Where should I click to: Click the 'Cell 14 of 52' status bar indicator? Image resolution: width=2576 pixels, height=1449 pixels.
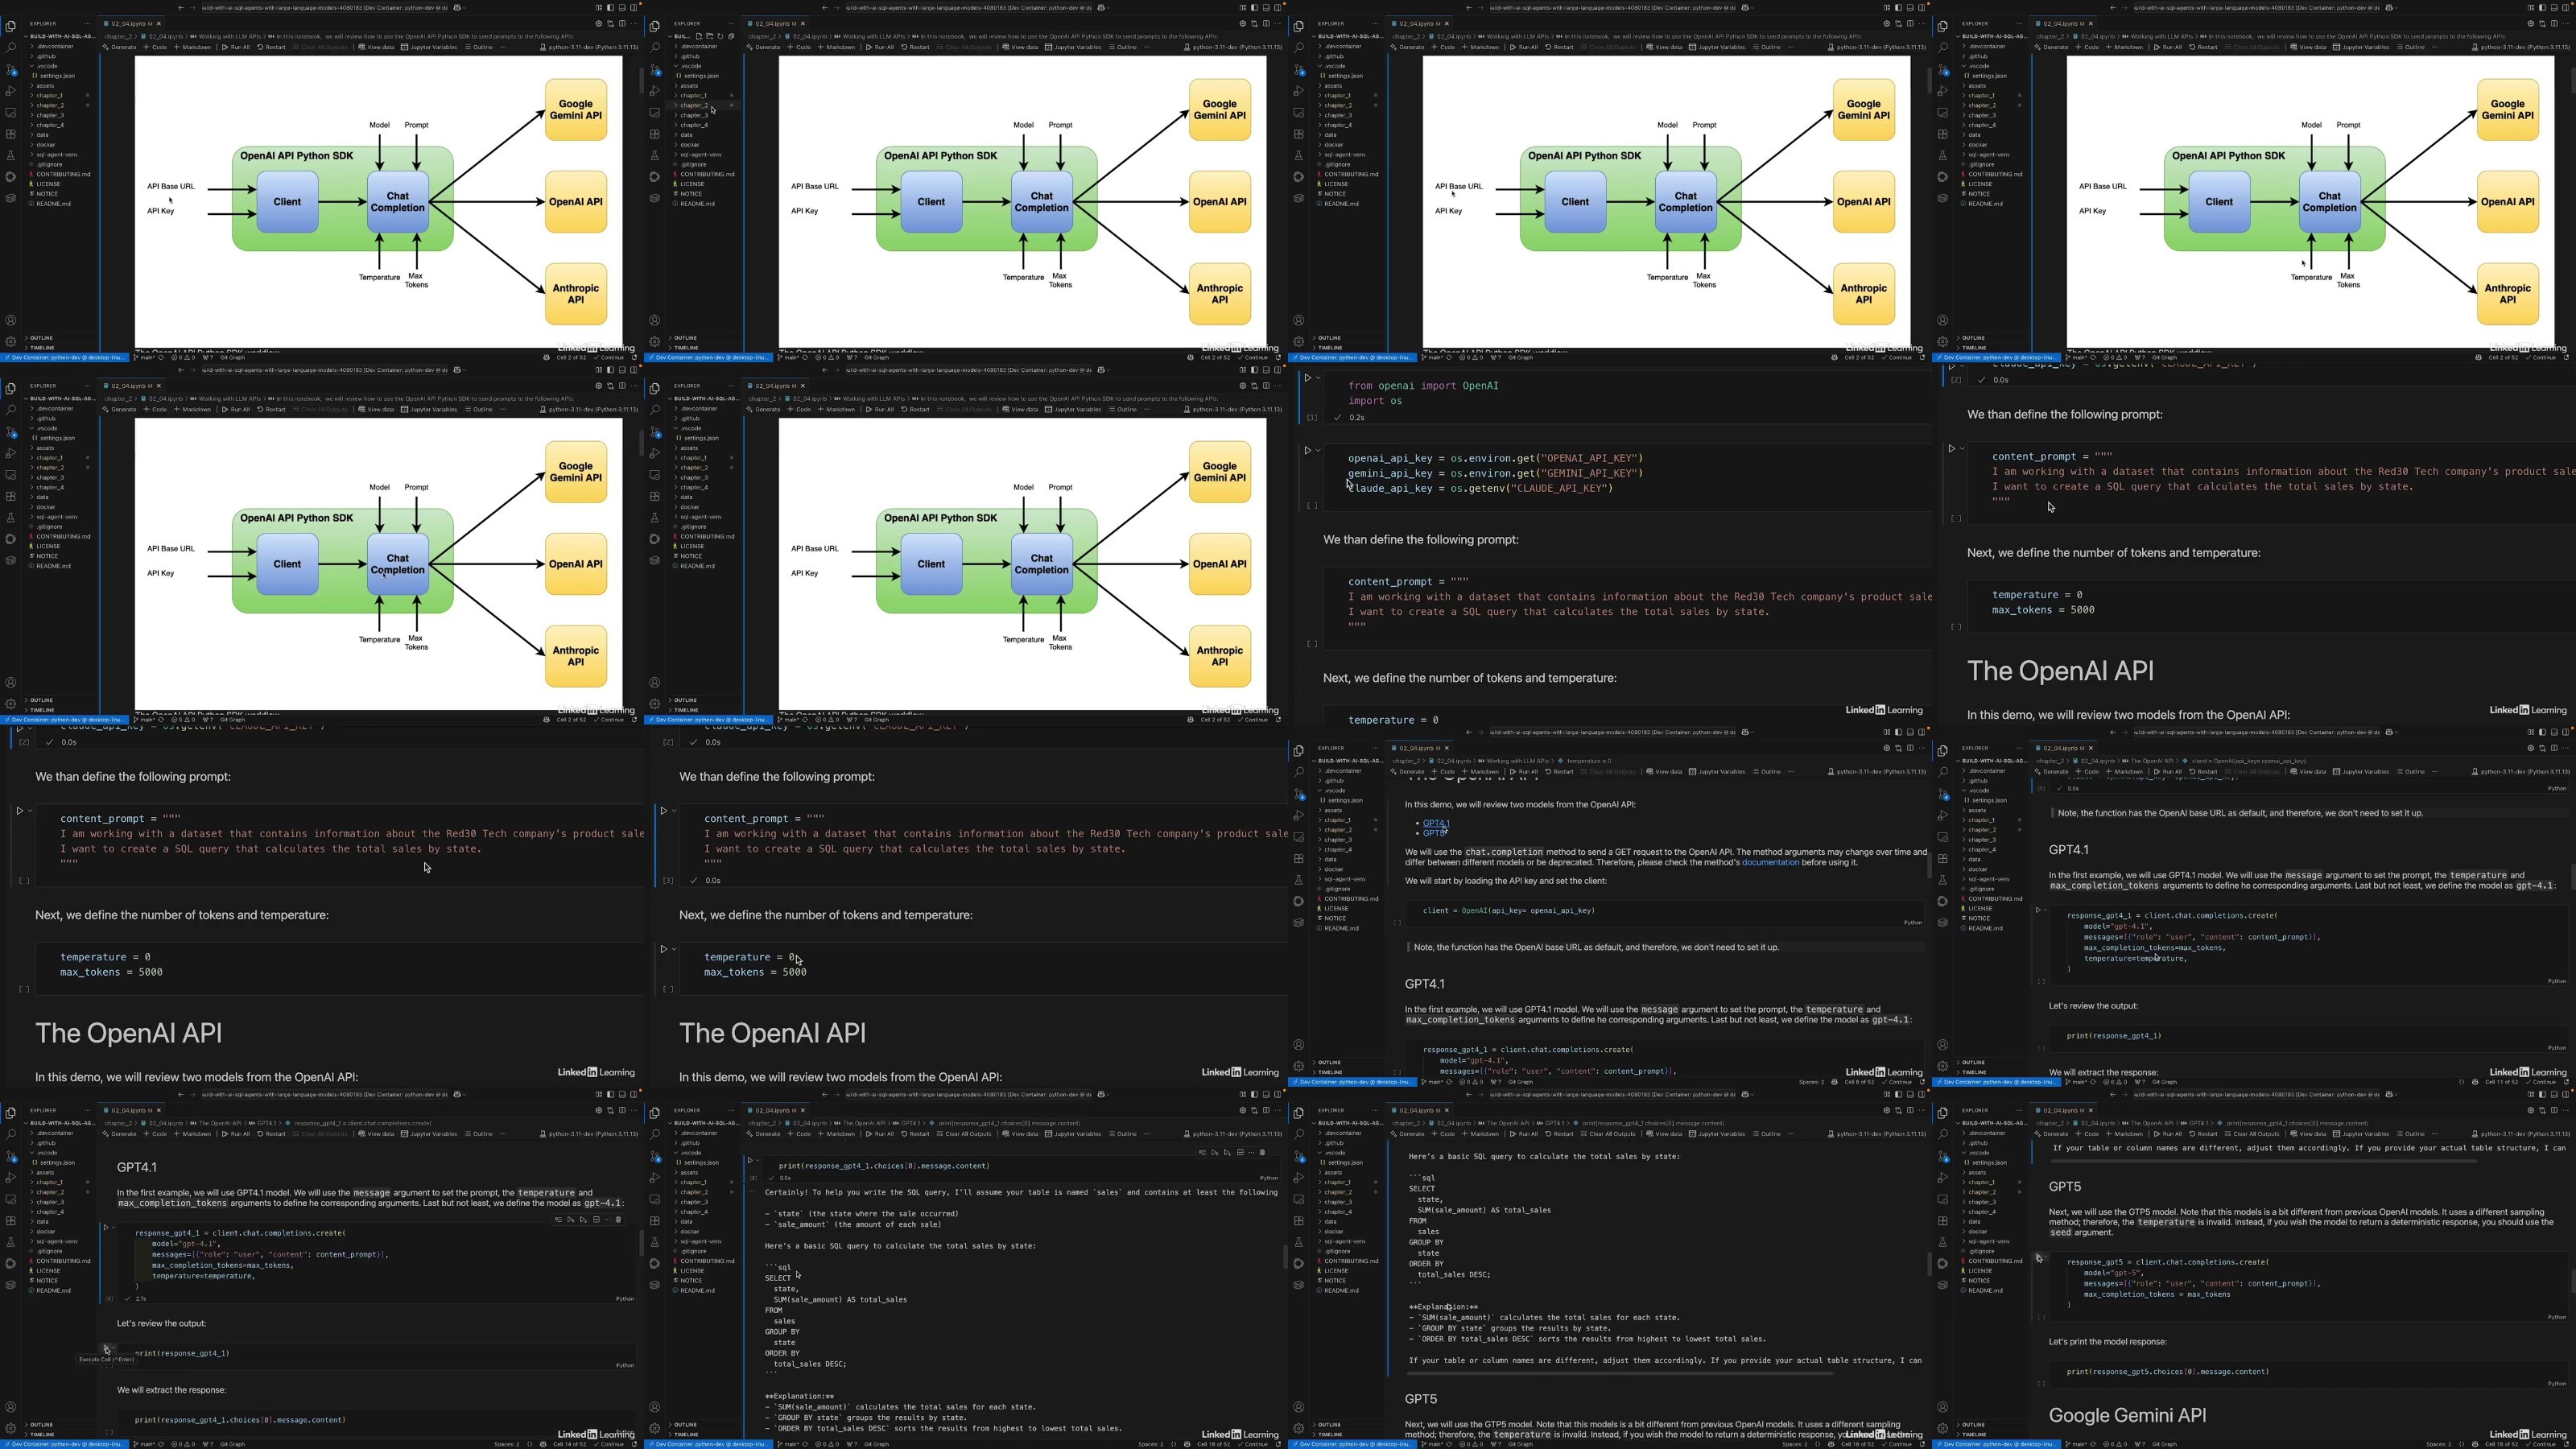569,1444
